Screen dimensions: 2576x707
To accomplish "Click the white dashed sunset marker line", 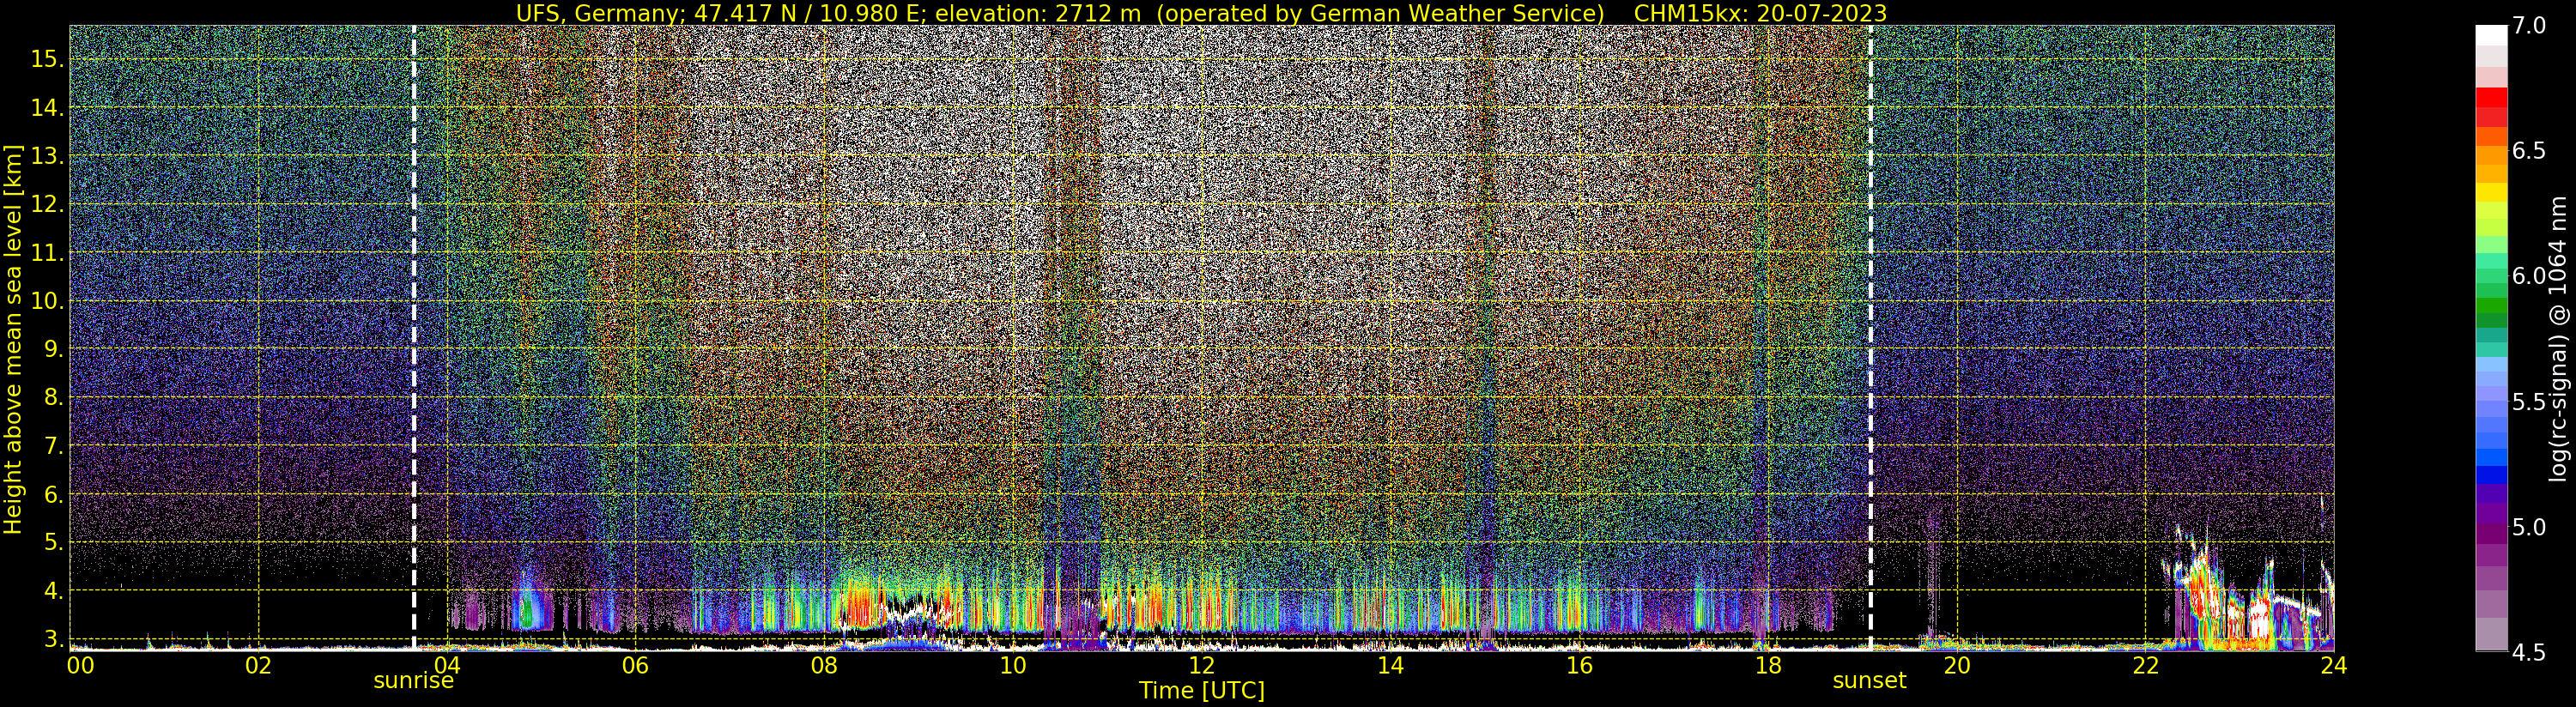I will [1870, 338].
